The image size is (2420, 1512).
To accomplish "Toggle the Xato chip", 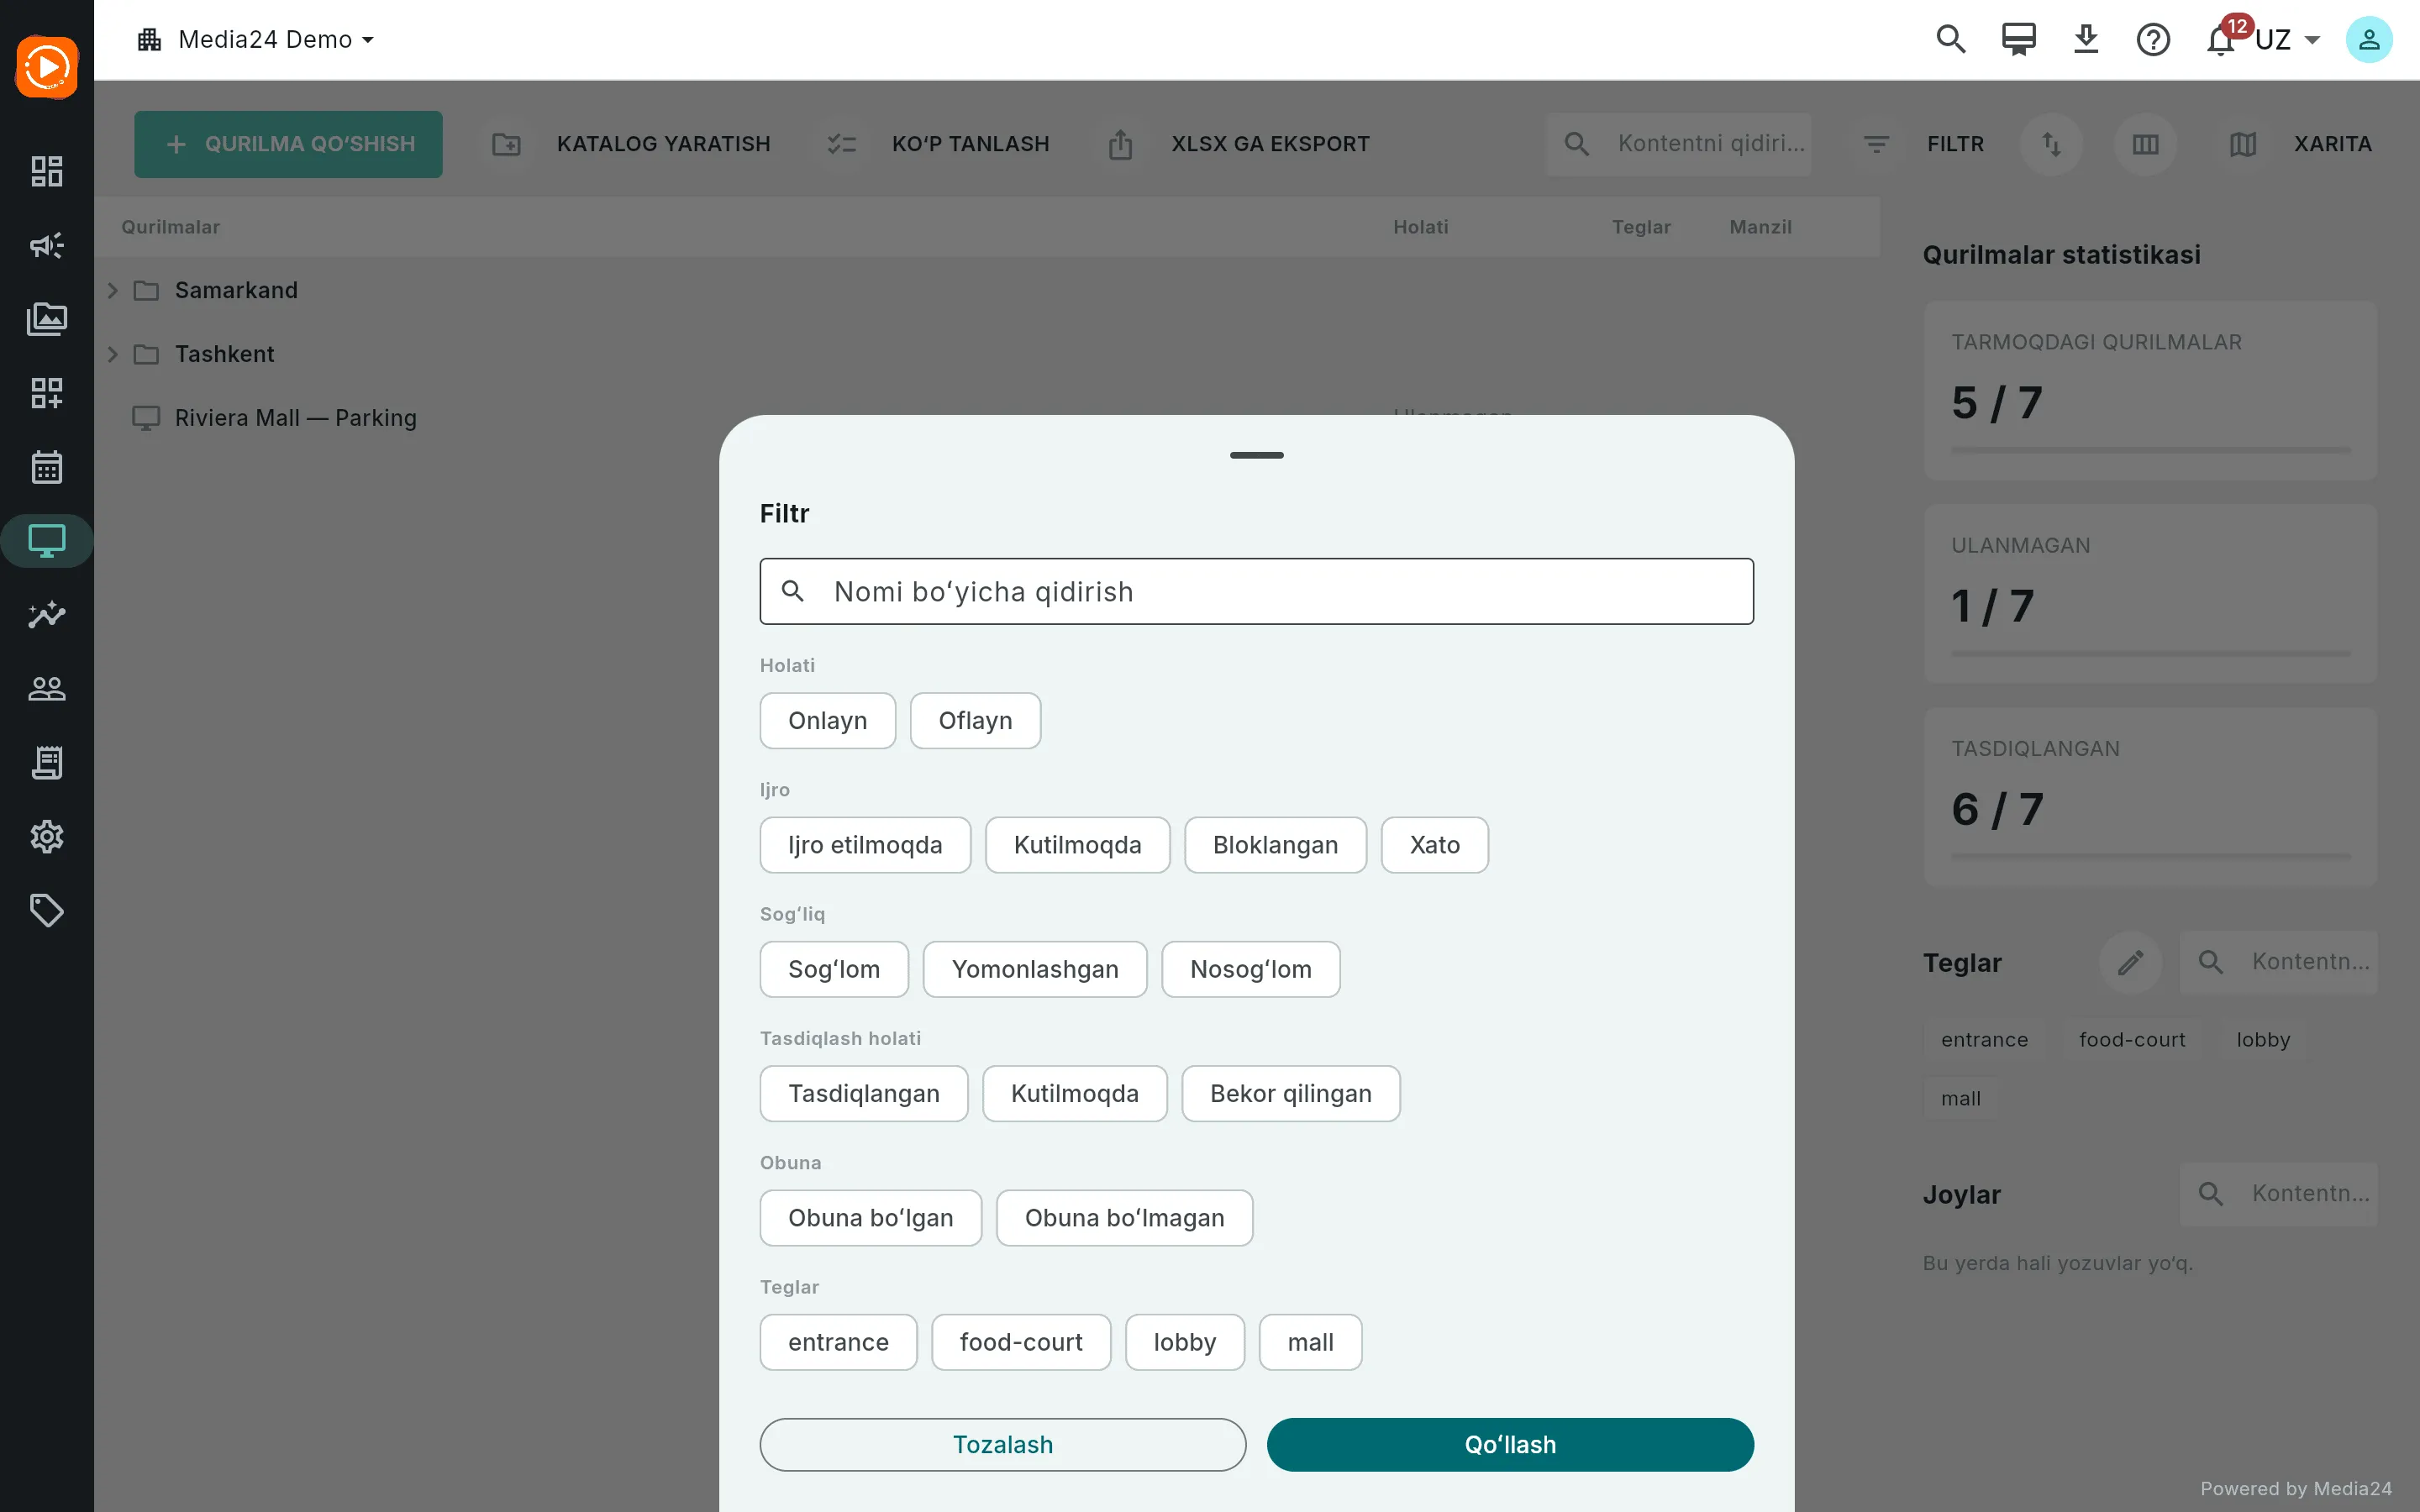I will [1435, 845].
